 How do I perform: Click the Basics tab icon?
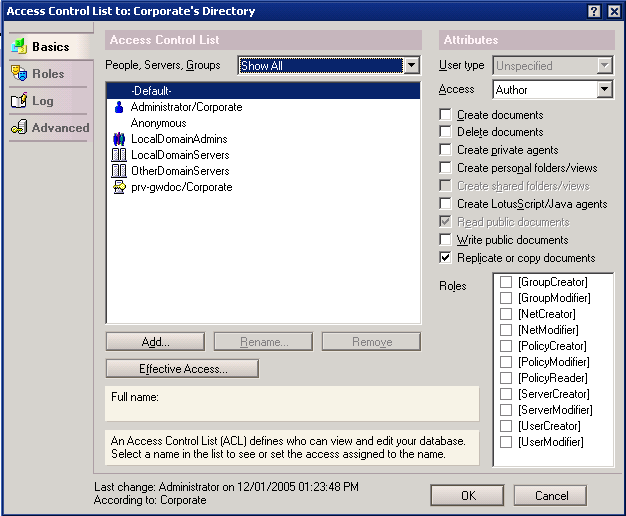19,46
